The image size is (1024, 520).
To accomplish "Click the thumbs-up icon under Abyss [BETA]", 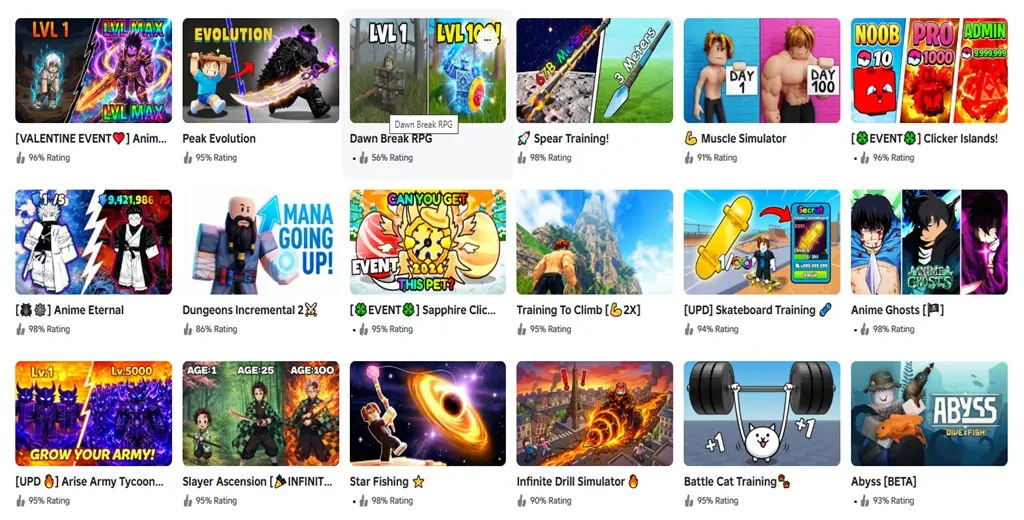I will pos(865,501).
